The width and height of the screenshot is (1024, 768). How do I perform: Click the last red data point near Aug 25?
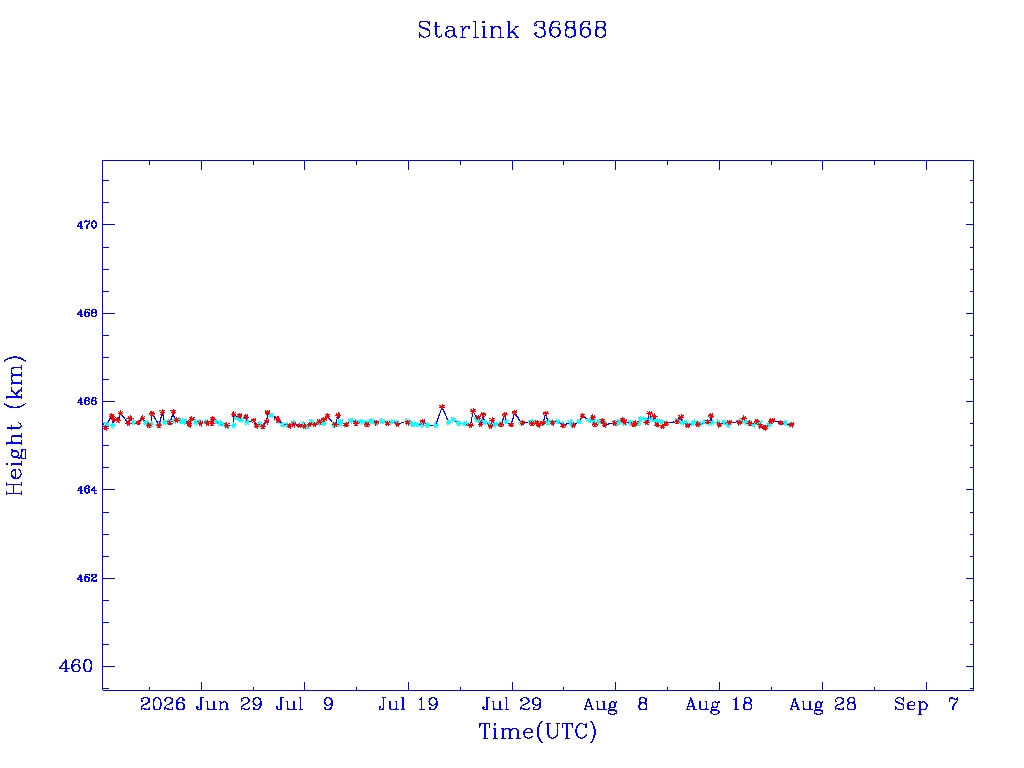[792, 424]
